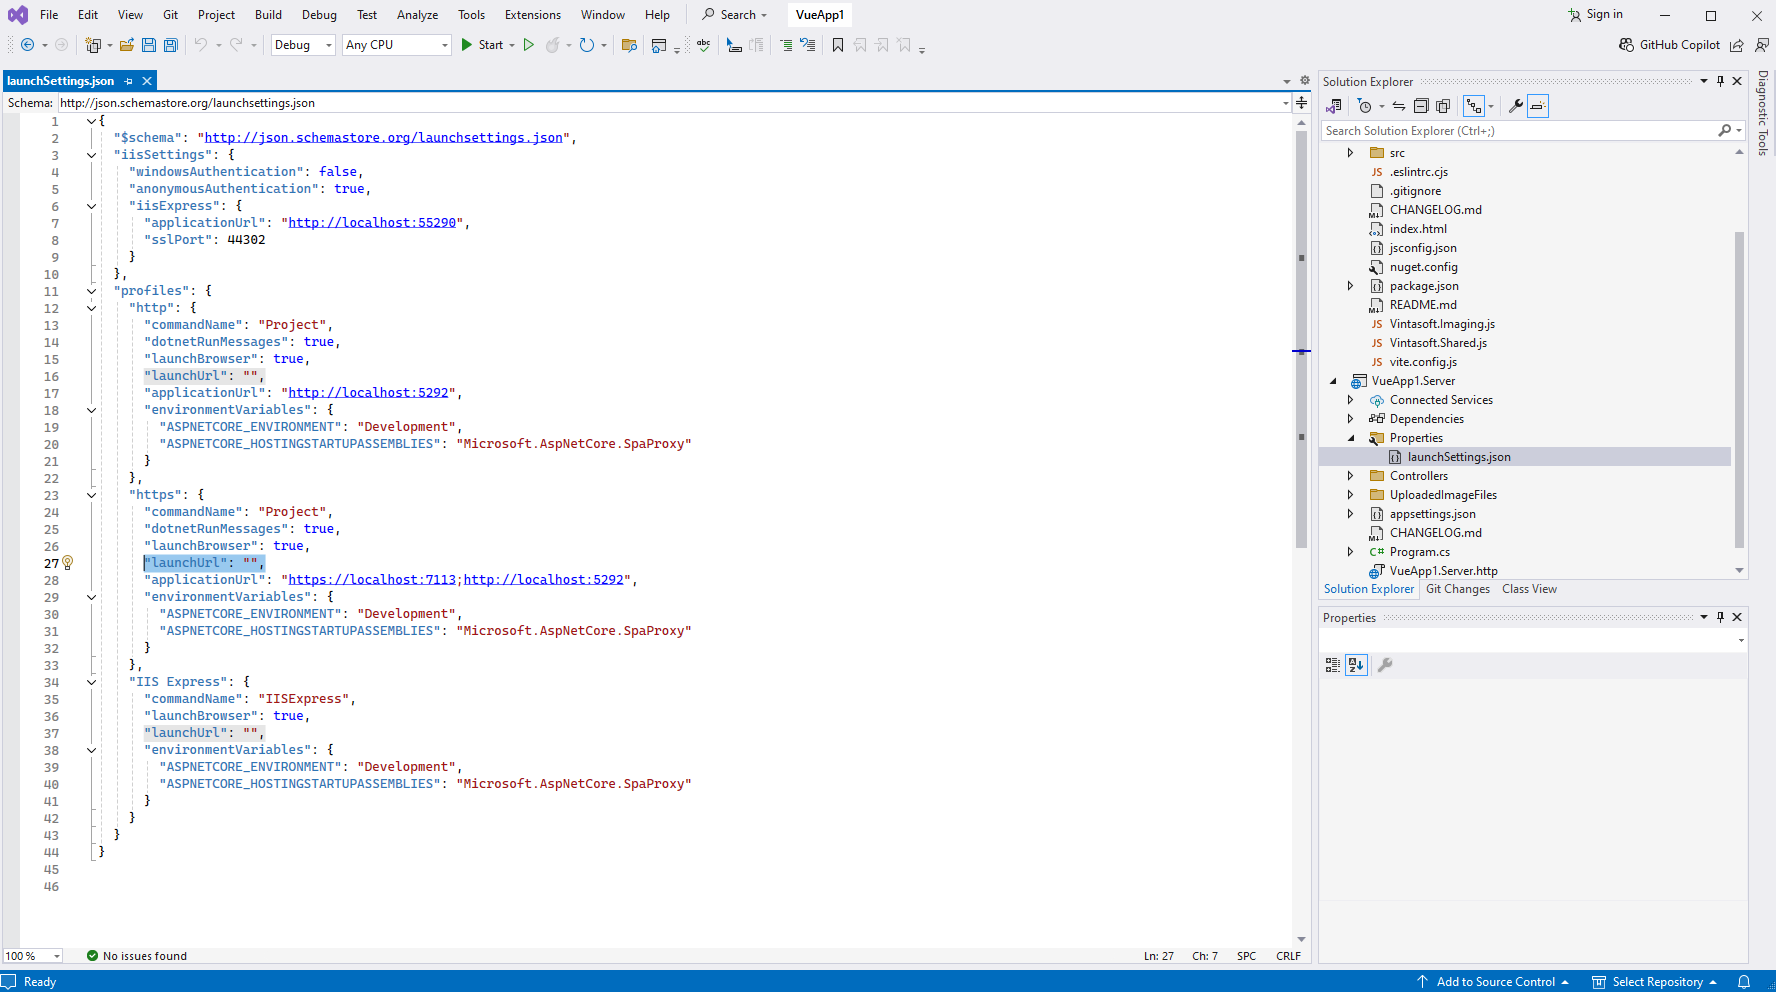The image size is (1776, 992).
Task: Open the Any CPU platform dropdown
Action: 396,45
